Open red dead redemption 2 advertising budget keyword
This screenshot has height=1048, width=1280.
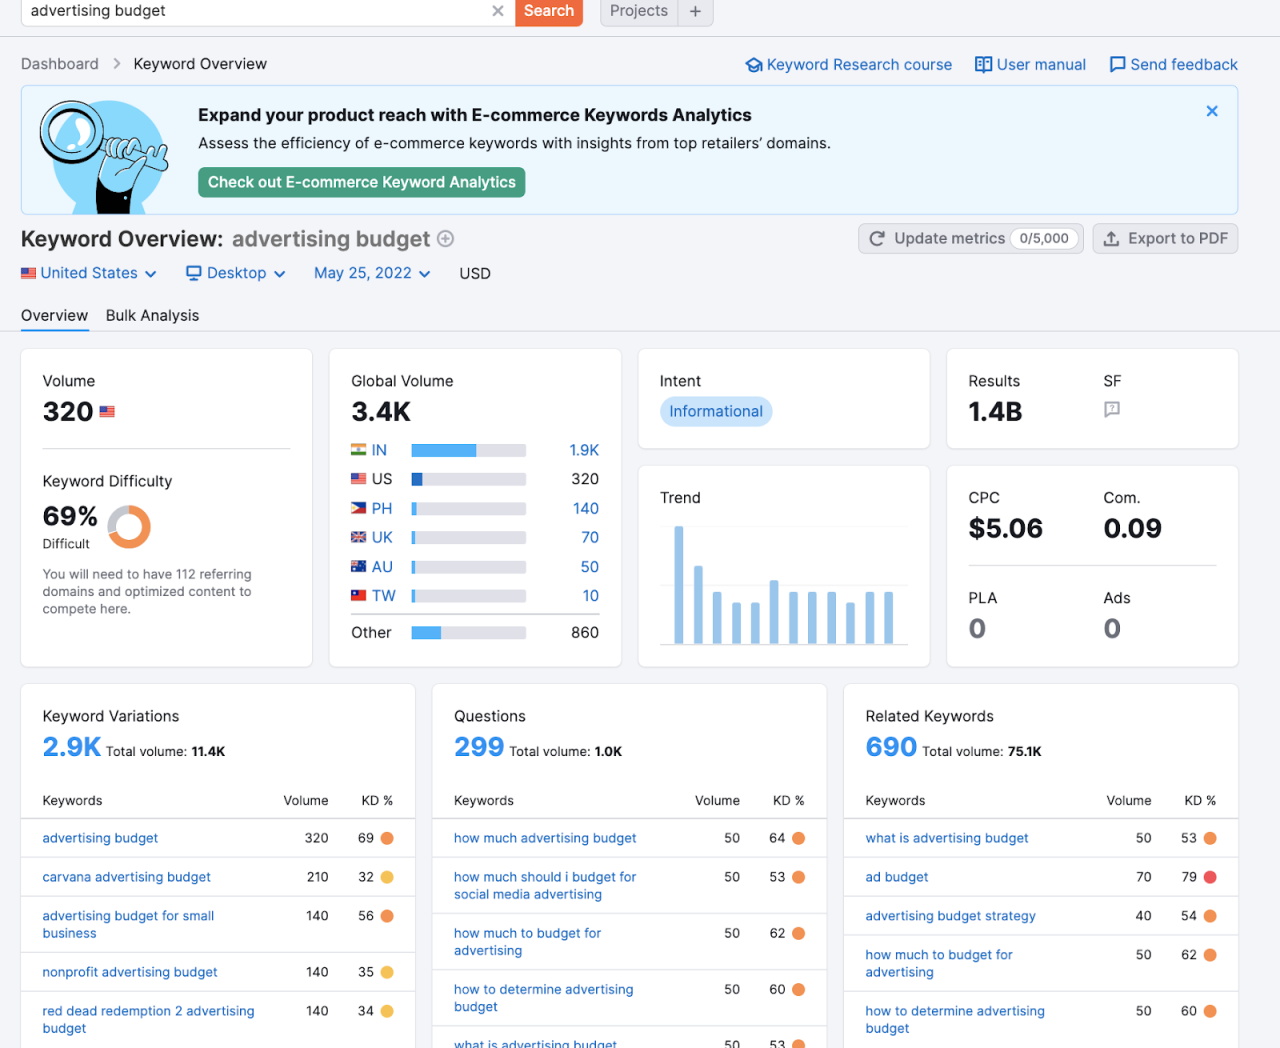(x=148, y=1019)
